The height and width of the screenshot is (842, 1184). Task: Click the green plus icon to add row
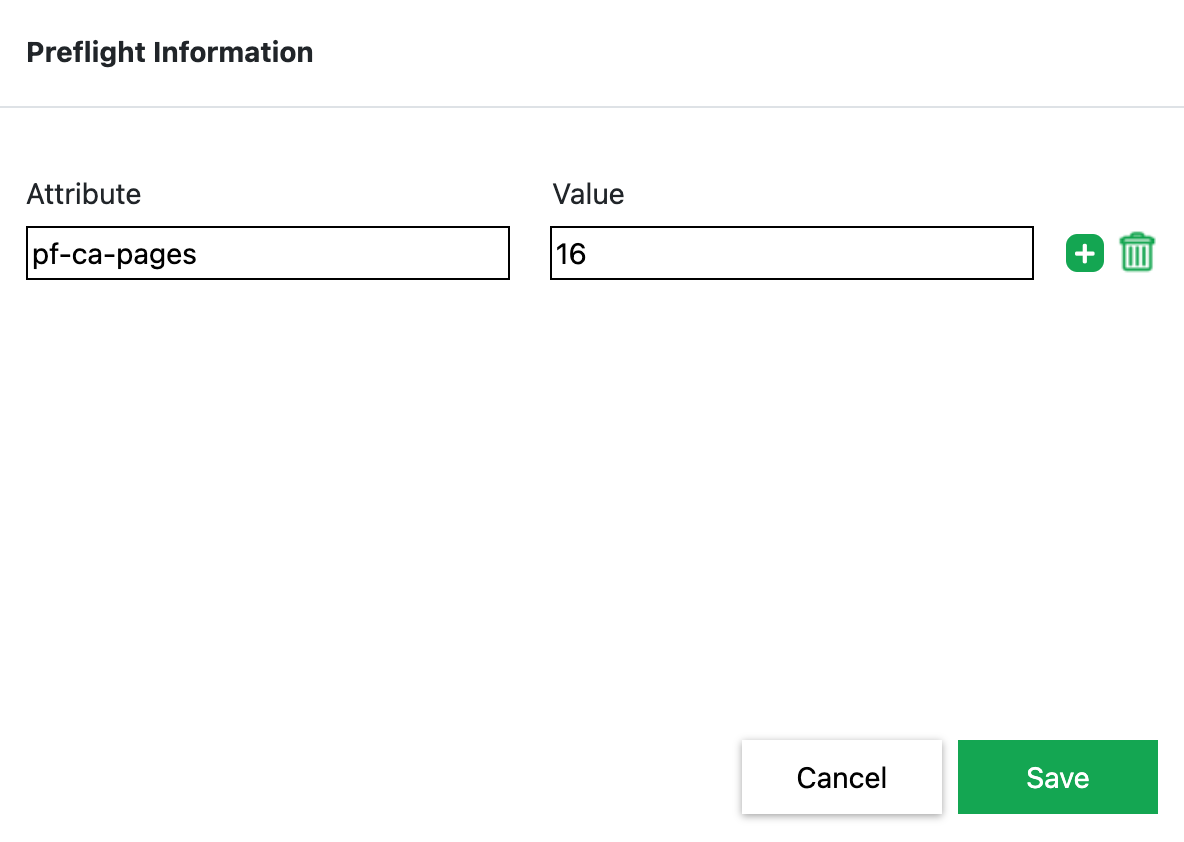click(1085, 253)
